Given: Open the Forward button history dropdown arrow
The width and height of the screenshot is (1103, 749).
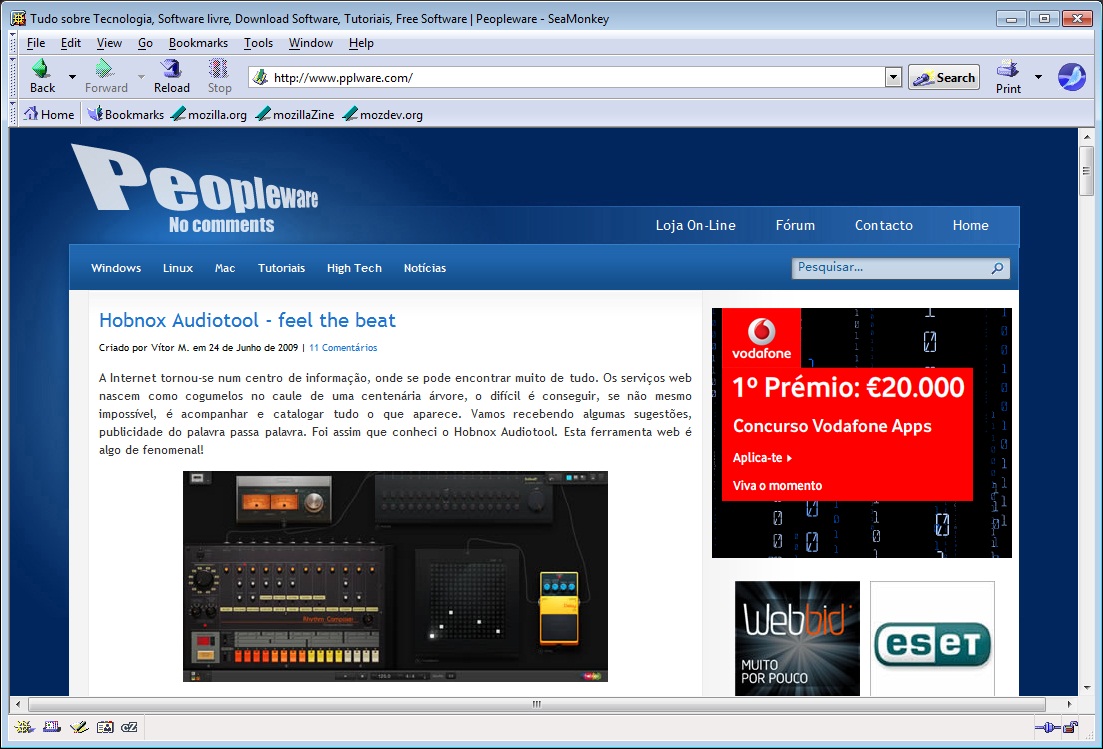Looking at the screenshot, I should coord(141,77).
